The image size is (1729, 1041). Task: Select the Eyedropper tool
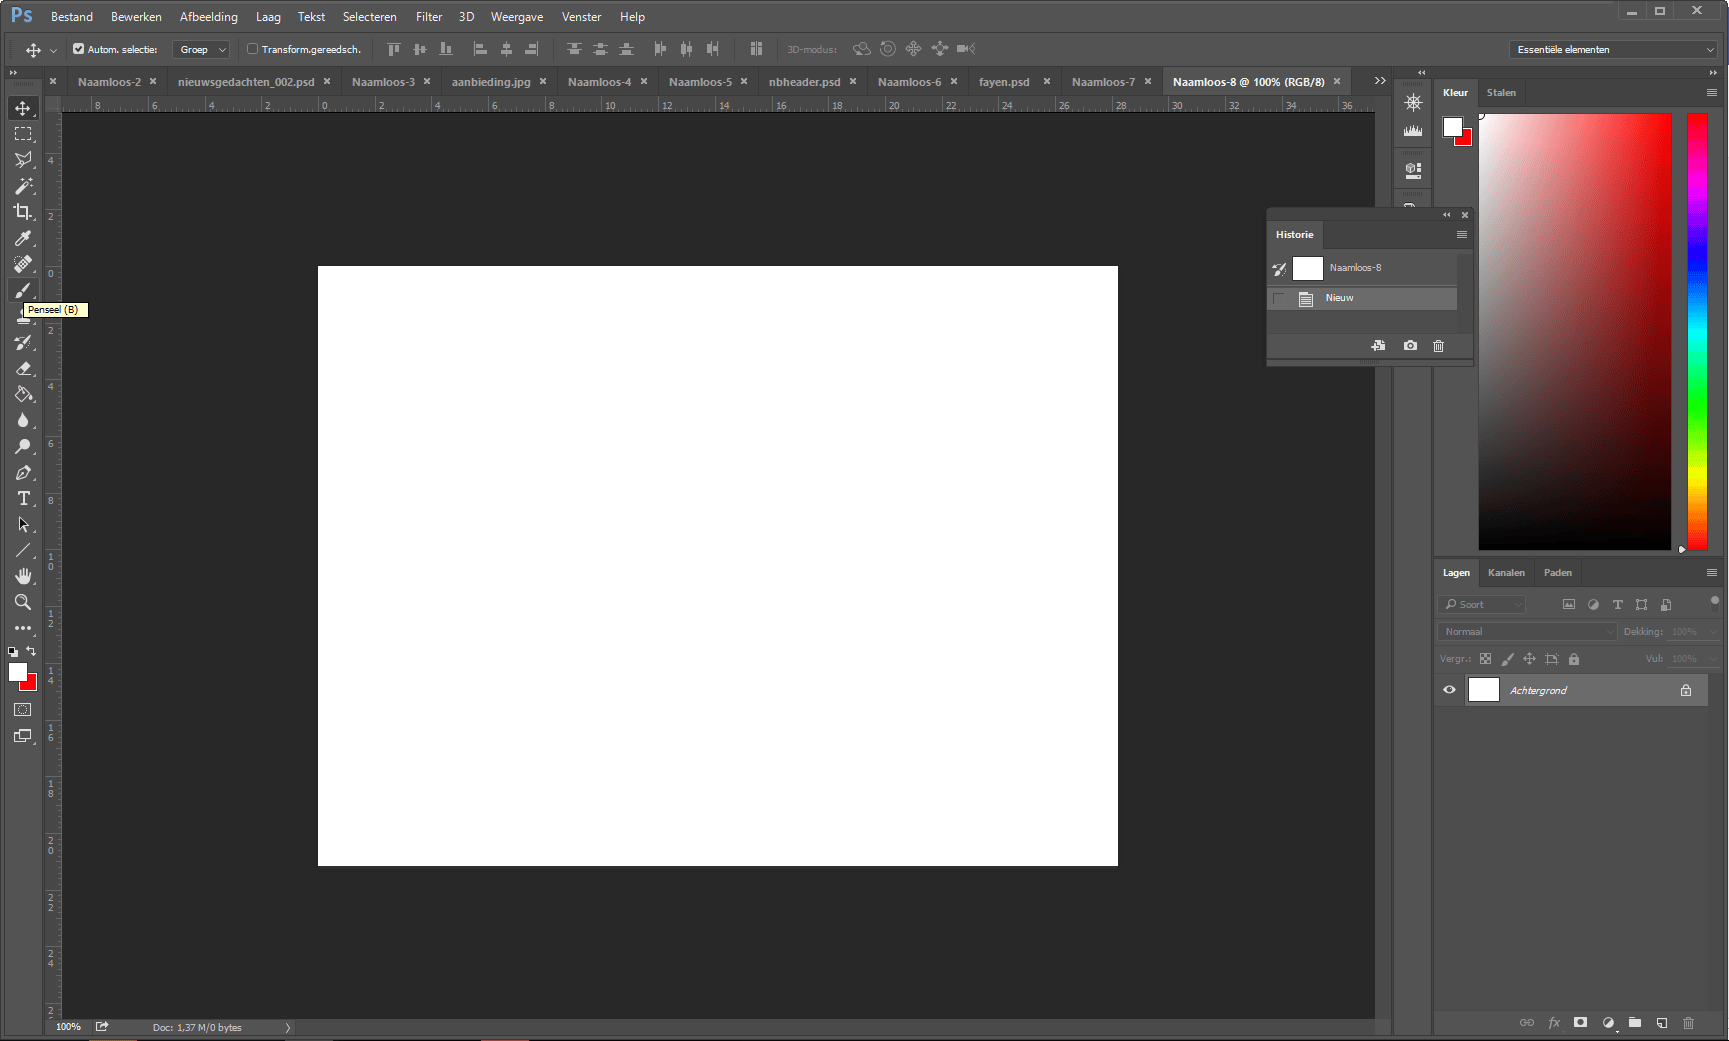[x=22, y=238]
